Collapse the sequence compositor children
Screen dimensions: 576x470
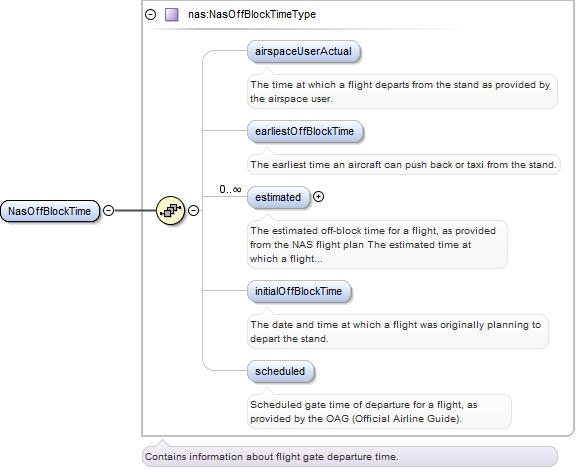194,210
